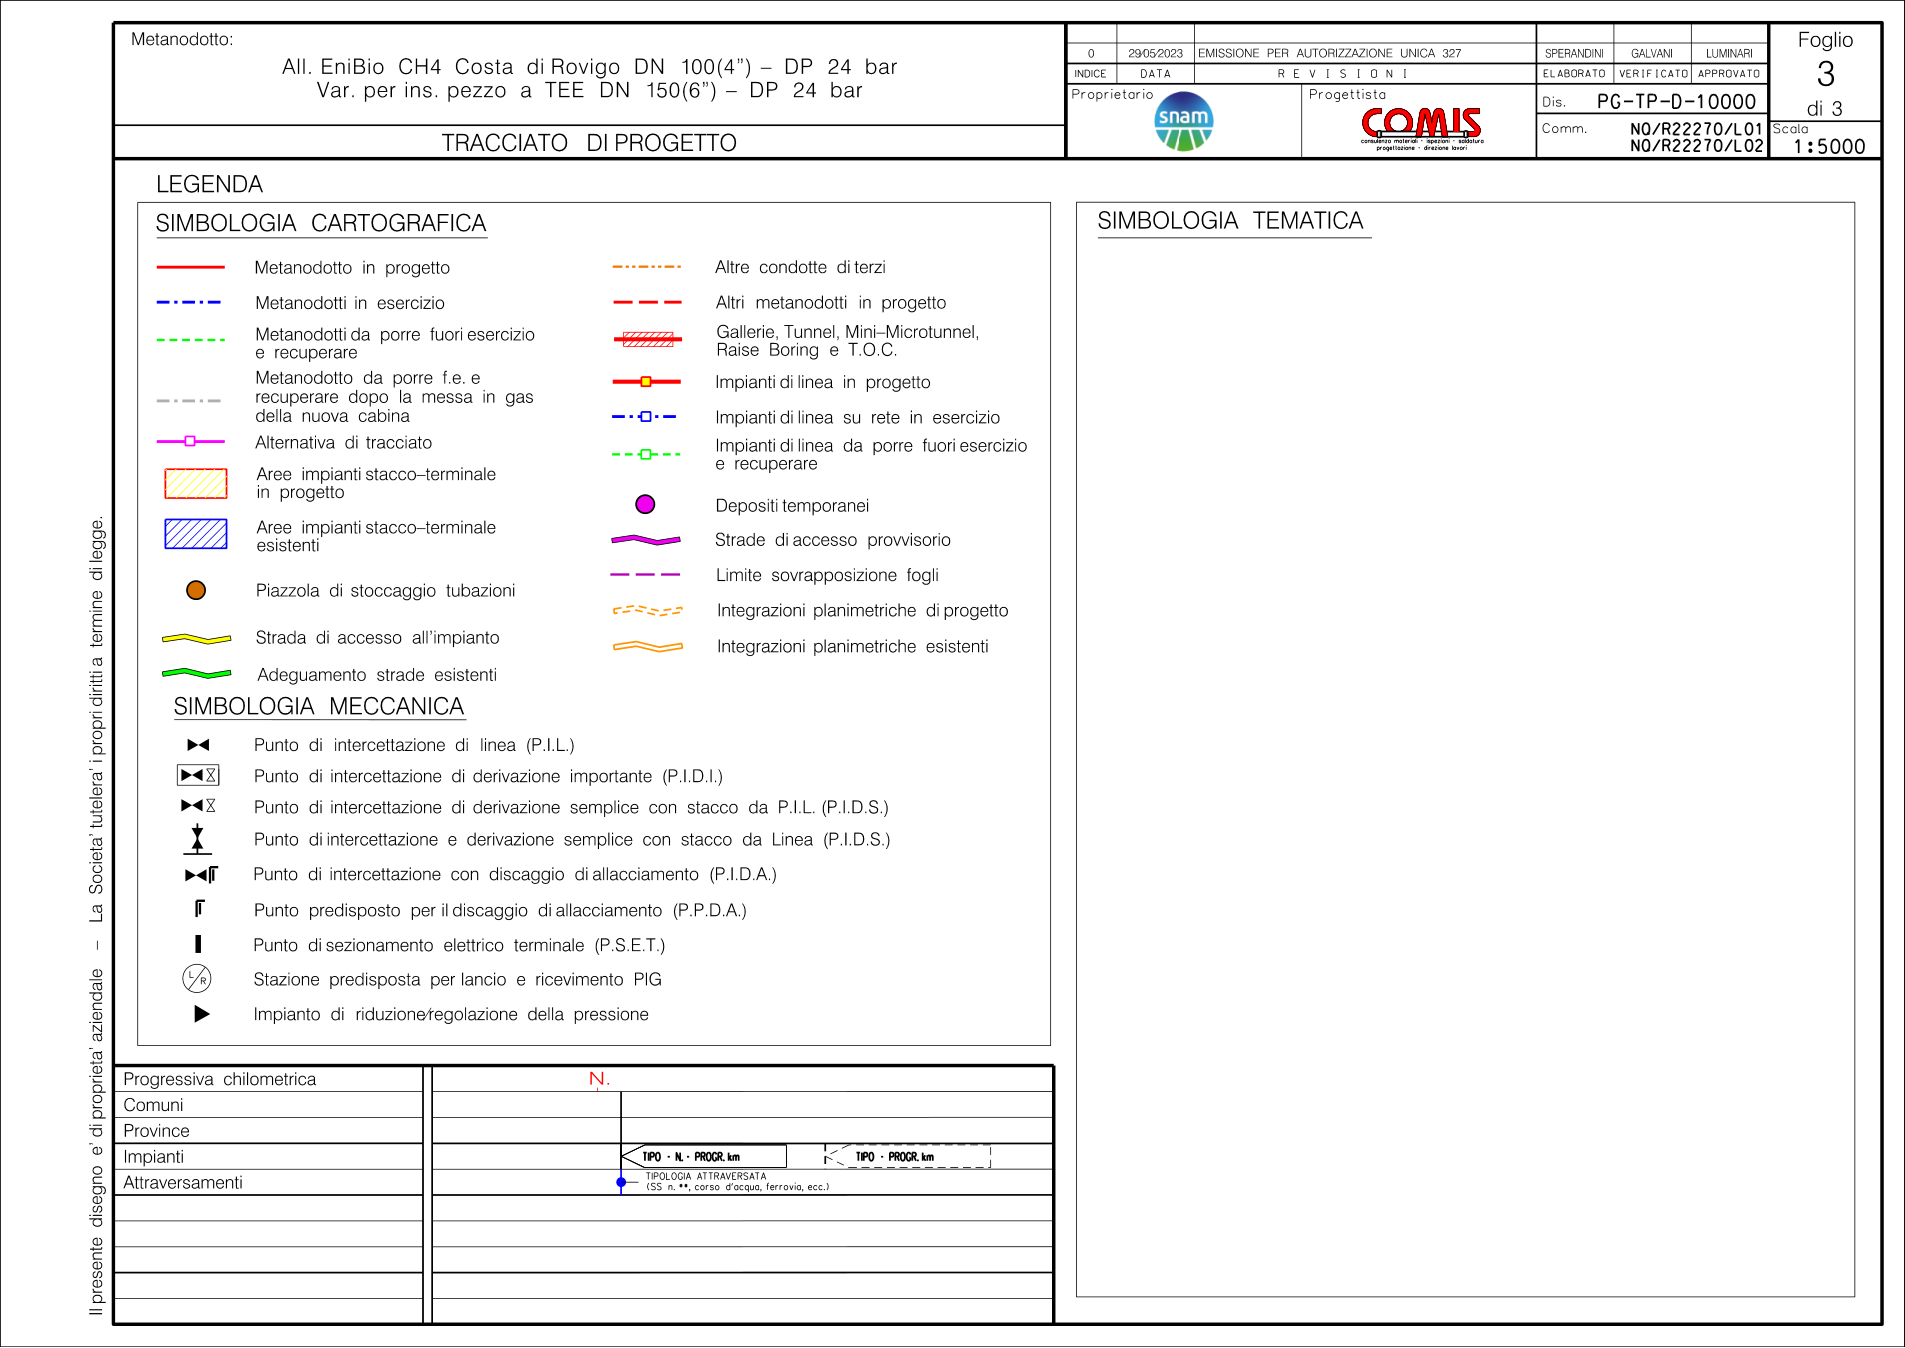Click the Gallerie, Tunnel hatched red symbol
1905x1348 pixels.
tap(648, 340)
